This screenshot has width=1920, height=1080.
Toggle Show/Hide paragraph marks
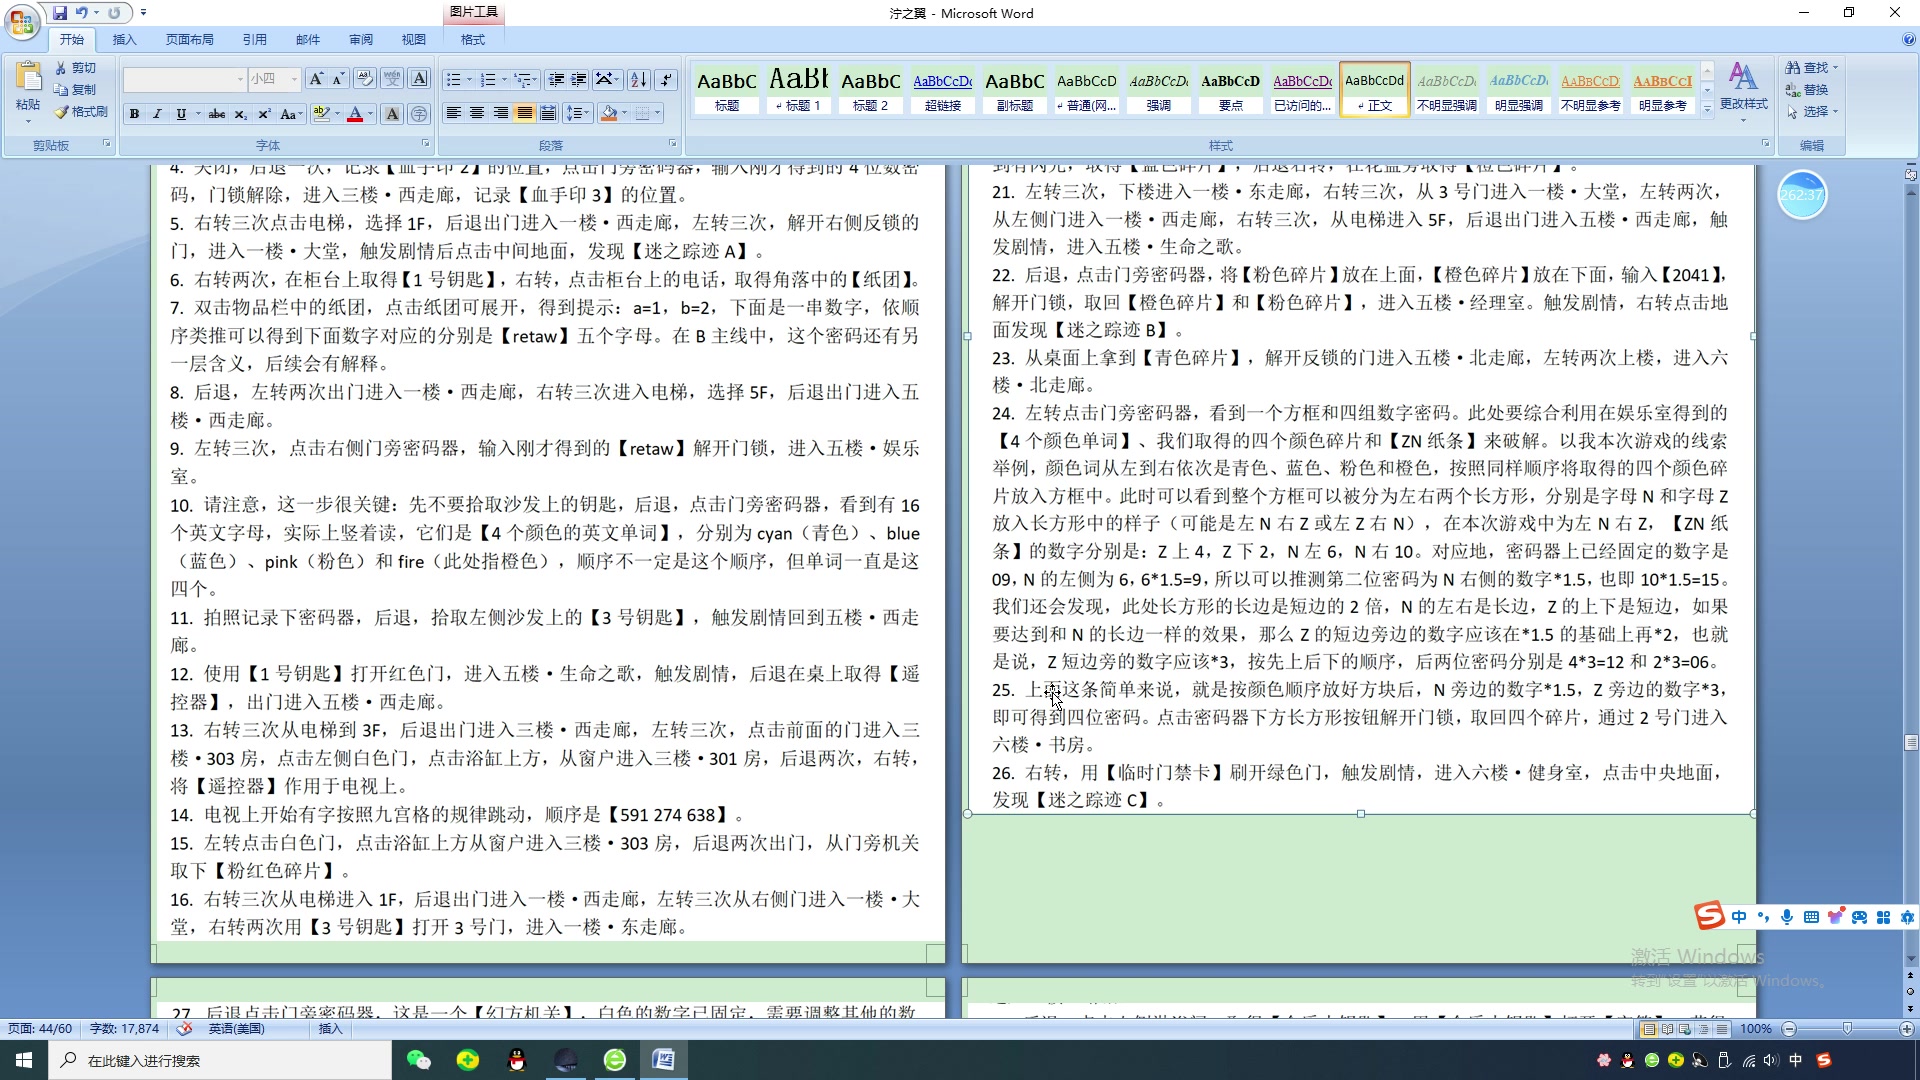point(667,79)
